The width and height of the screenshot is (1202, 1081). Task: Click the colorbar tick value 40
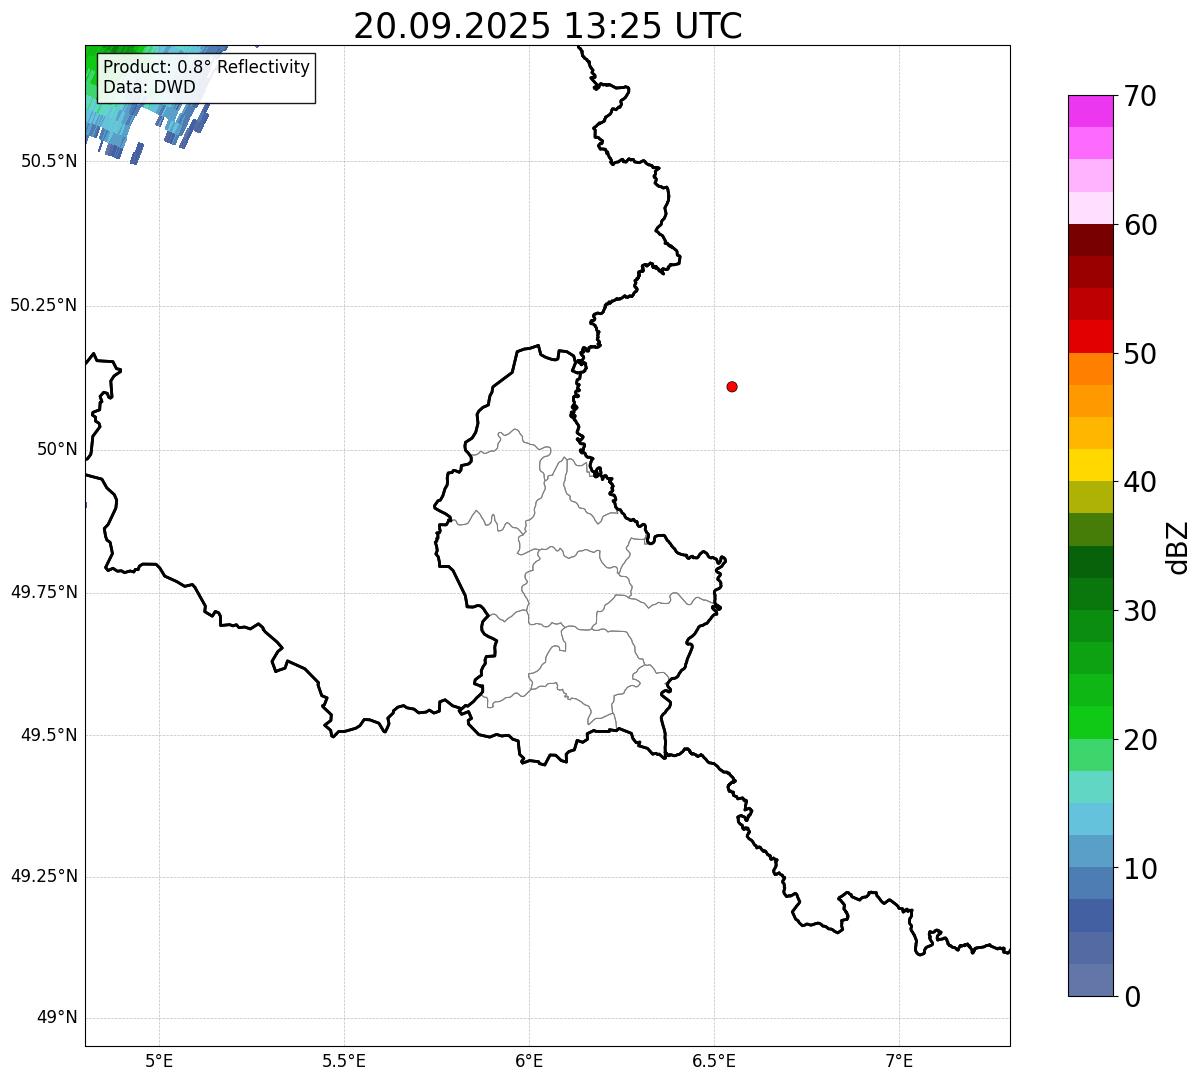(x=1140, y=483)
